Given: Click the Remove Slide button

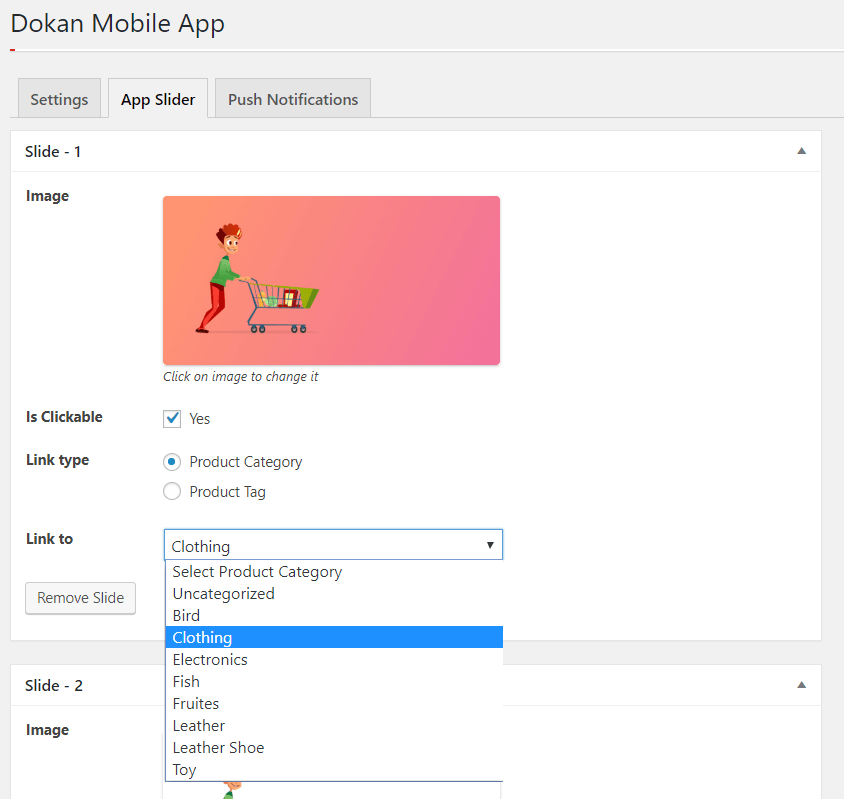Looking at the screenshot, I should (80, 598).
